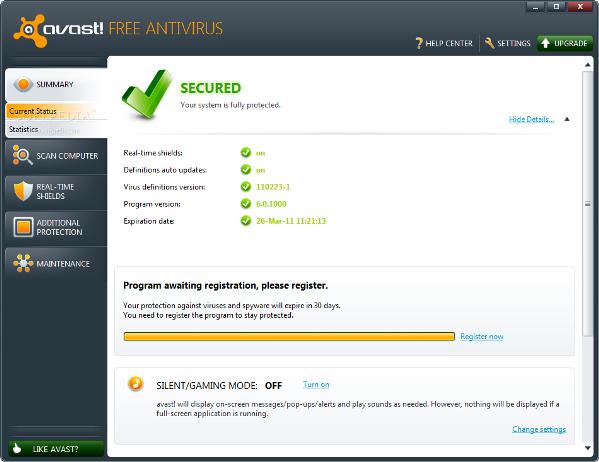599x462 pixels.
Task: Click the Hide Details link
Action: point(531,119)
